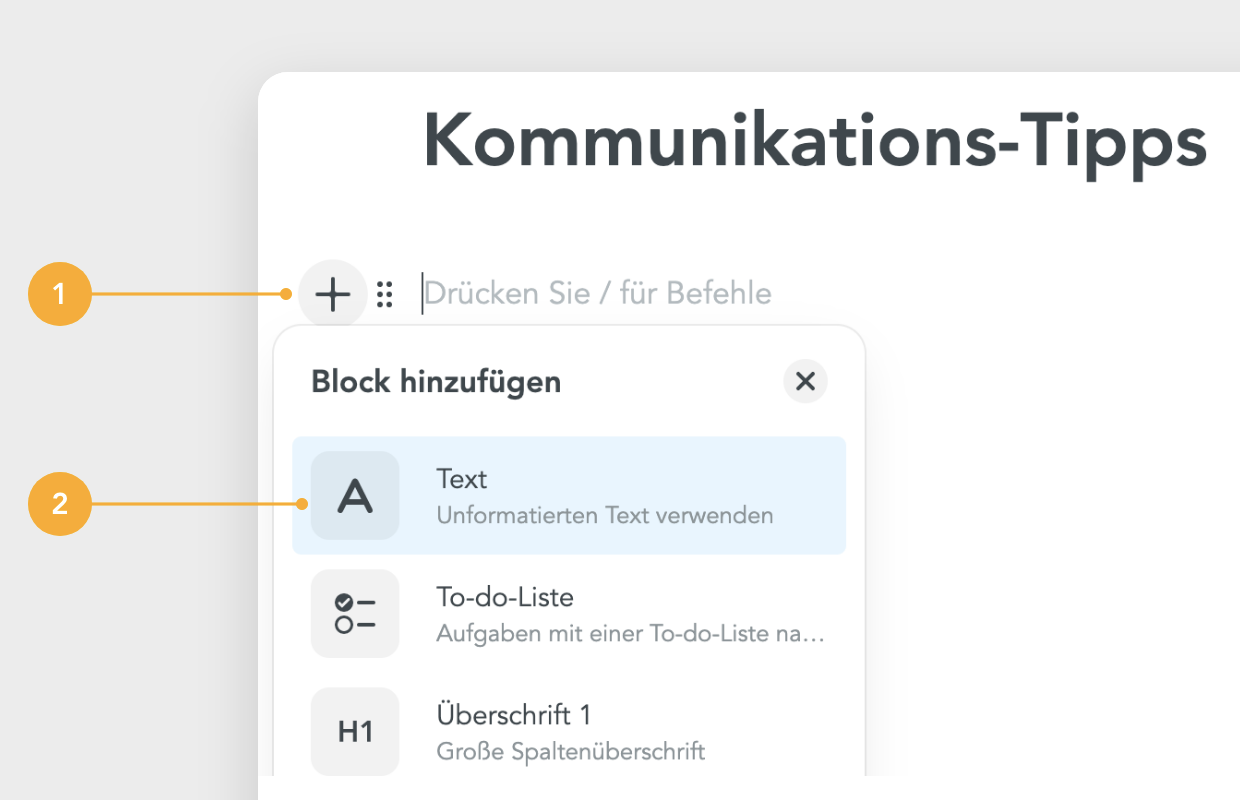The width and height of the screenshot is (1240, 800).
Task: Click the six-dot drag handle icon
Action: pyautogui.click(x=385, y=294)
